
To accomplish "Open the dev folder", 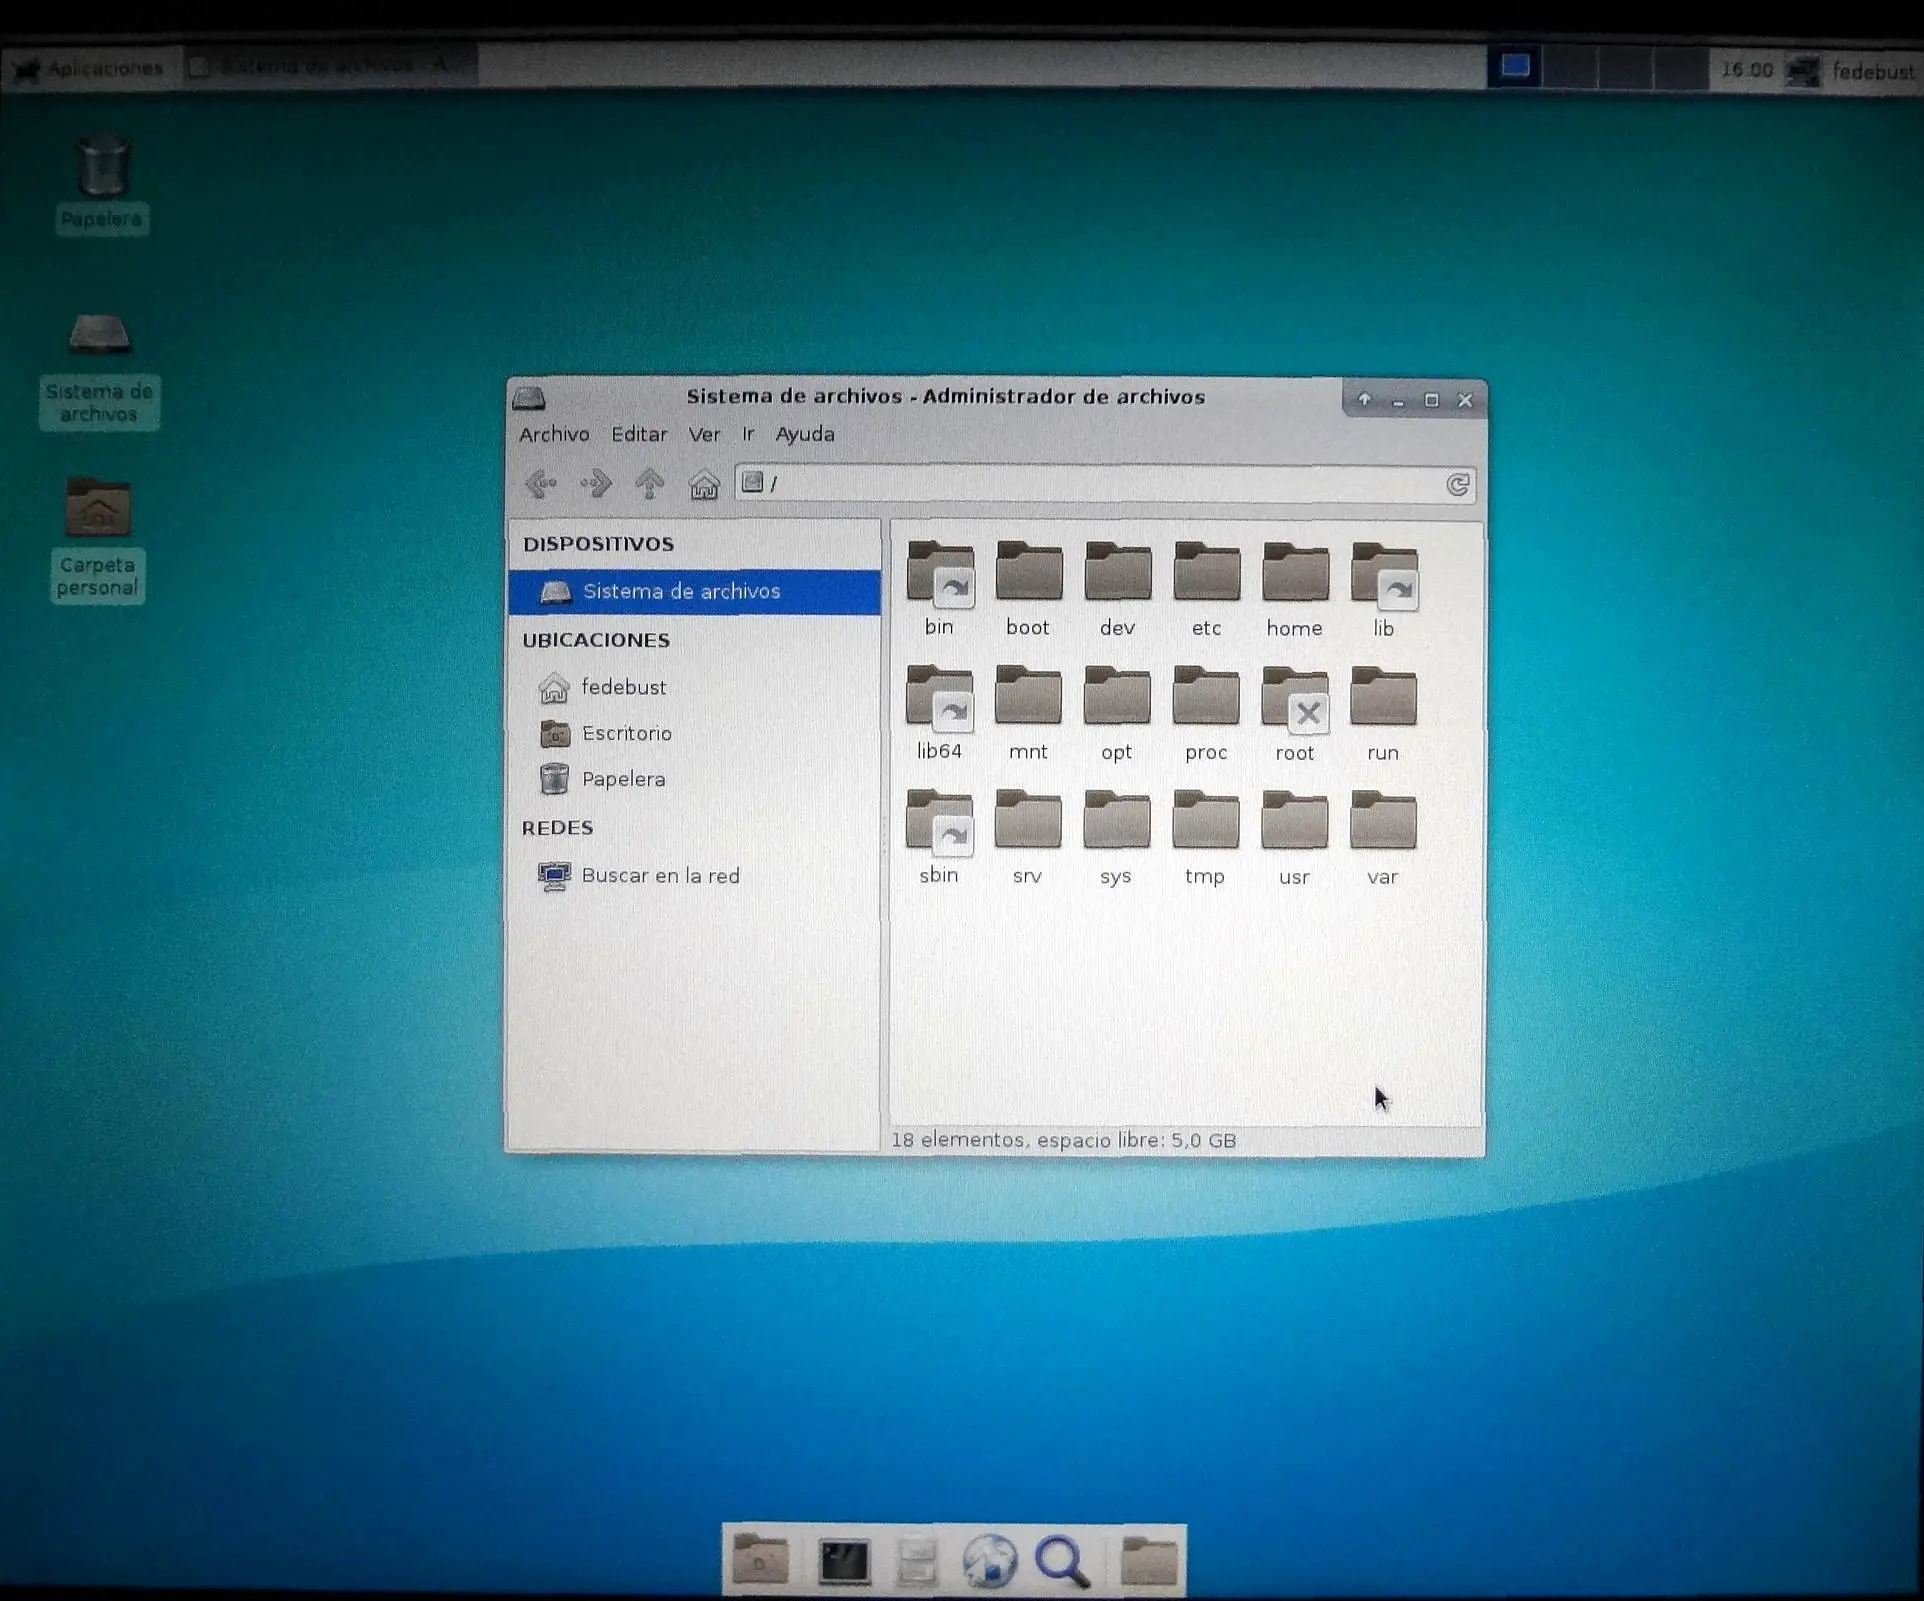I will click(1117, 588).
